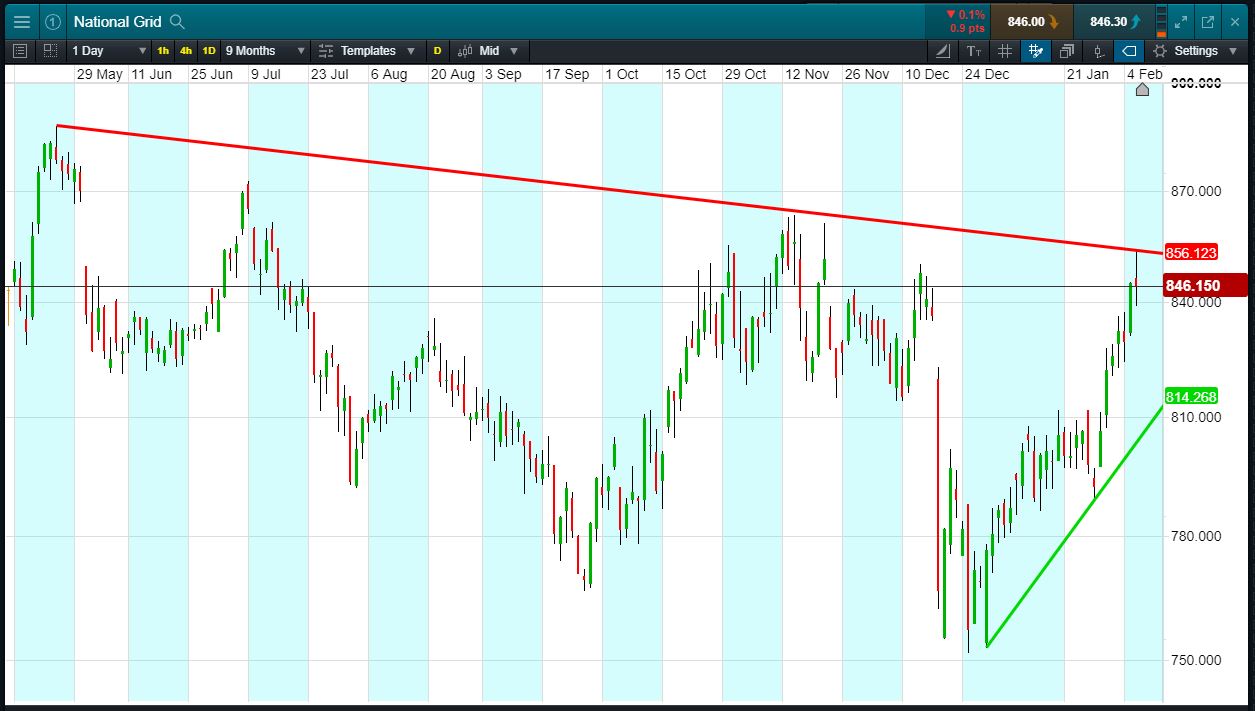Click the Settings gear icon

[x=1160, y=50]
